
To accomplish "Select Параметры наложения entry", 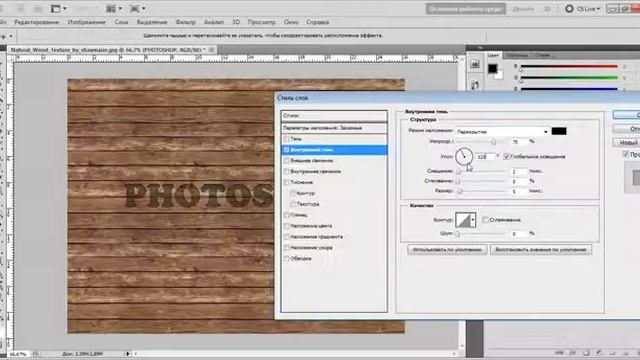I will tap(334, 128).
